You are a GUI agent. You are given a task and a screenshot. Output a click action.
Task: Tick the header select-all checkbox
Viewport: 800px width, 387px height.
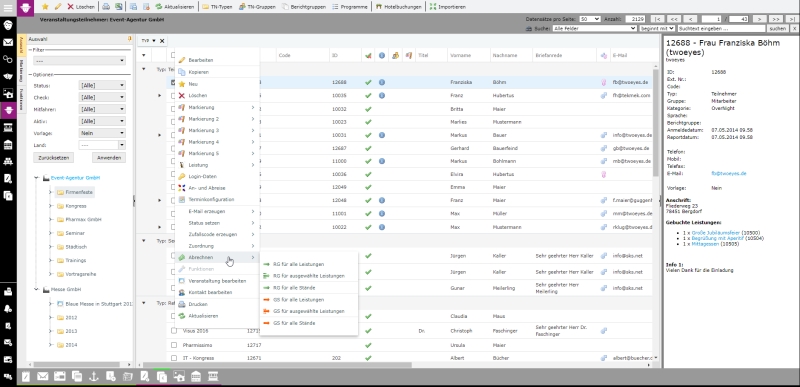pyautogui.click(x=173, y=55)
